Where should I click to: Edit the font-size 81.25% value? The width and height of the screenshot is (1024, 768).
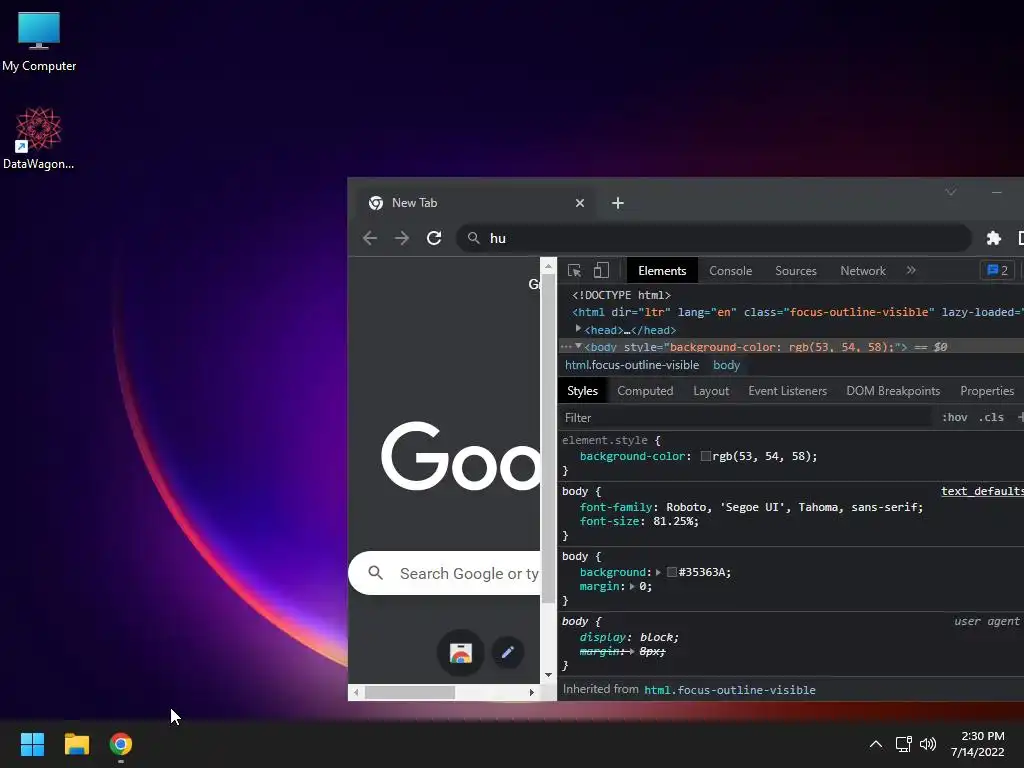(x=675, y=521)
